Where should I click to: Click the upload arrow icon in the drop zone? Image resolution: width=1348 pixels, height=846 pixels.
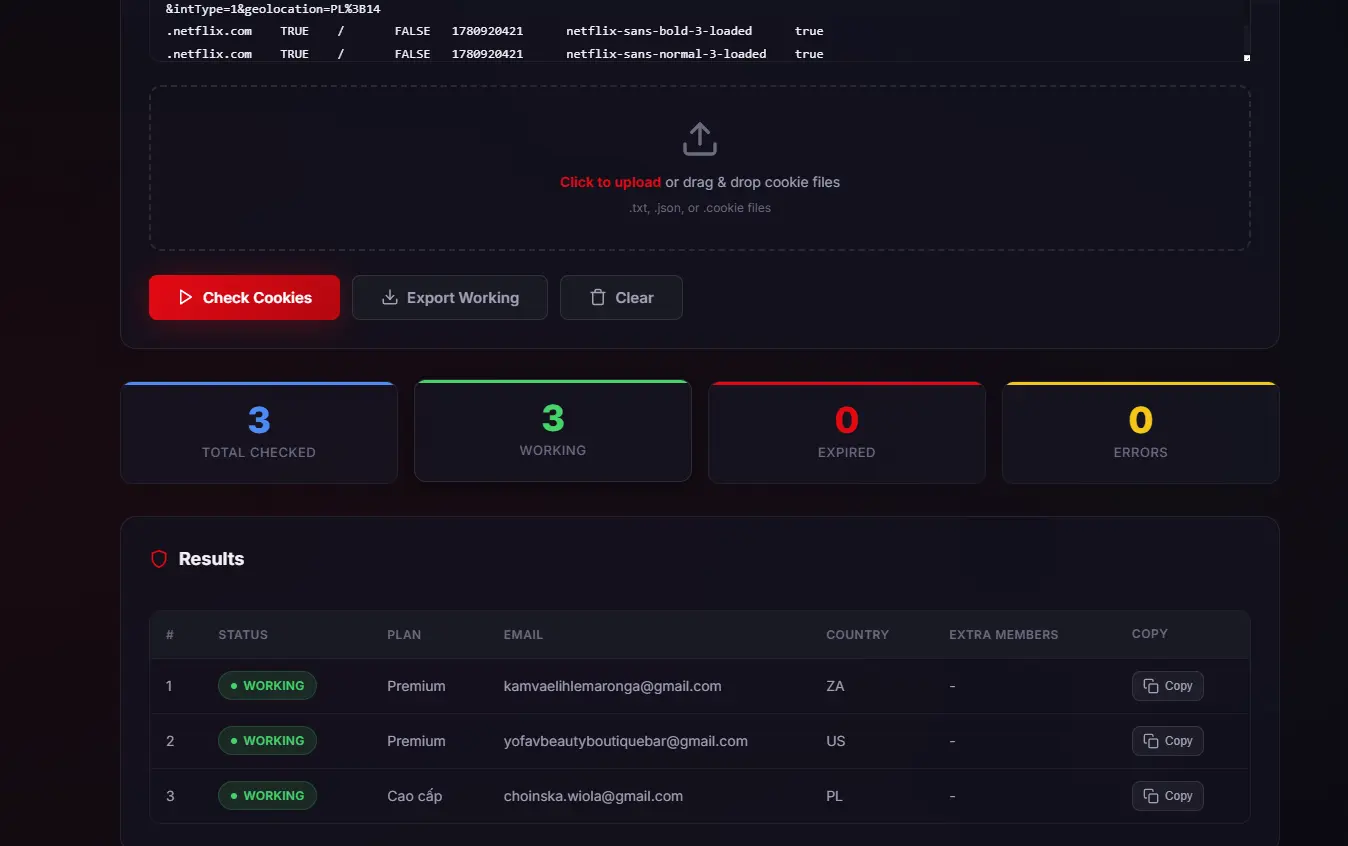[x=700, y=139]
